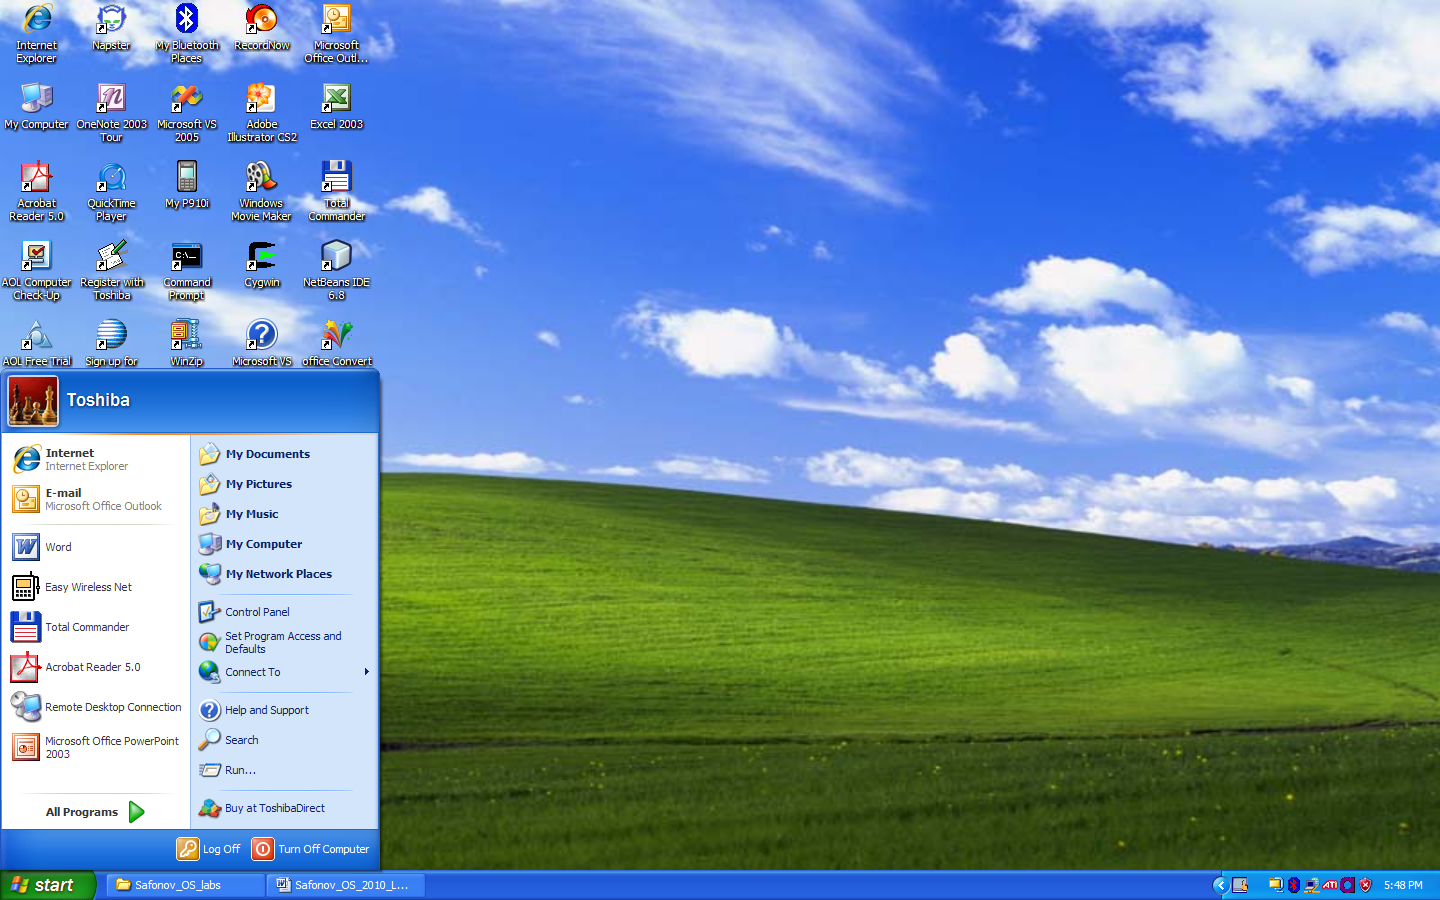Open OneNote 2003 Tour desktop icon
The width and height of the screenshot is (1440, 900).
click(111, 112)
